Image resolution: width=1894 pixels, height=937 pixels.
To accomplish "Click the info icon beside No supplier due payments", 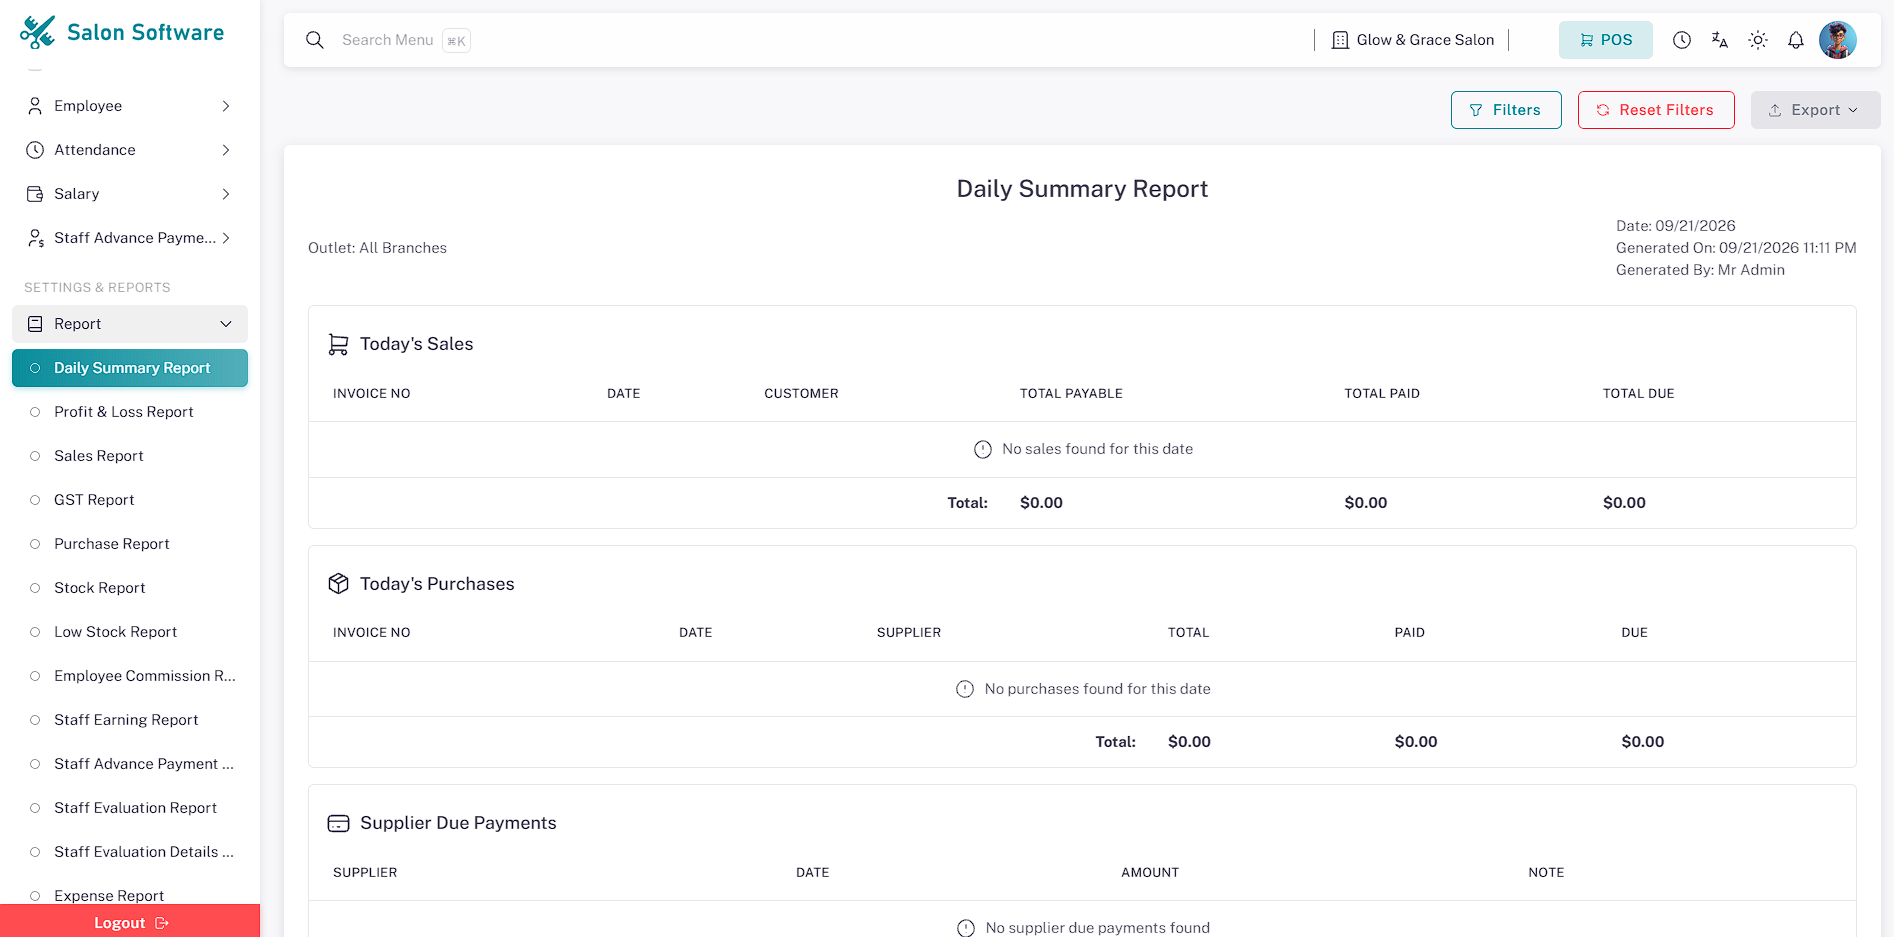I will 966,928.
